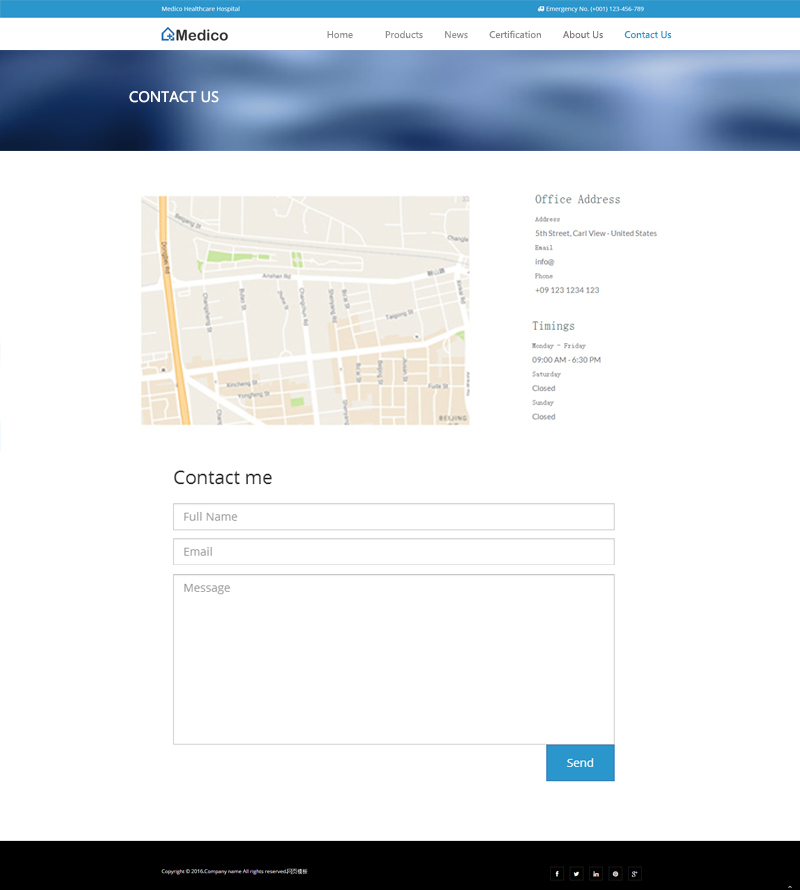Click the ambulance icon beside Emergency No.

(541, 9)
